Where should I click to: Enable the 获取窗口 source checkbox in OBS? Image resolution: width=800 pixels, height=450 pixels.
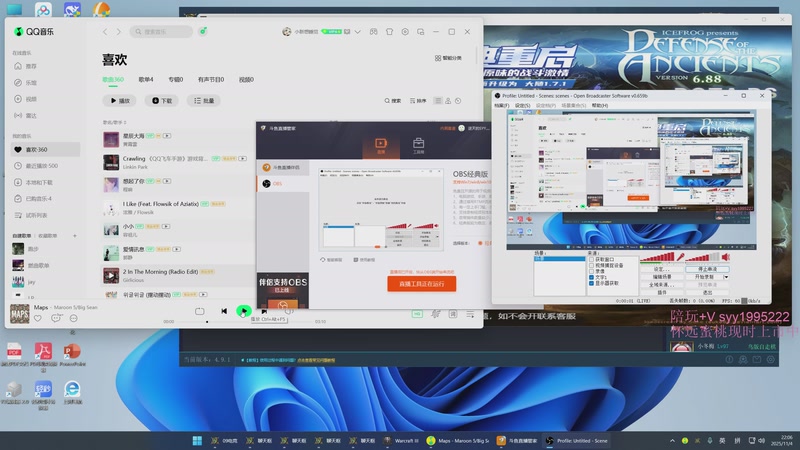point(592,259)
